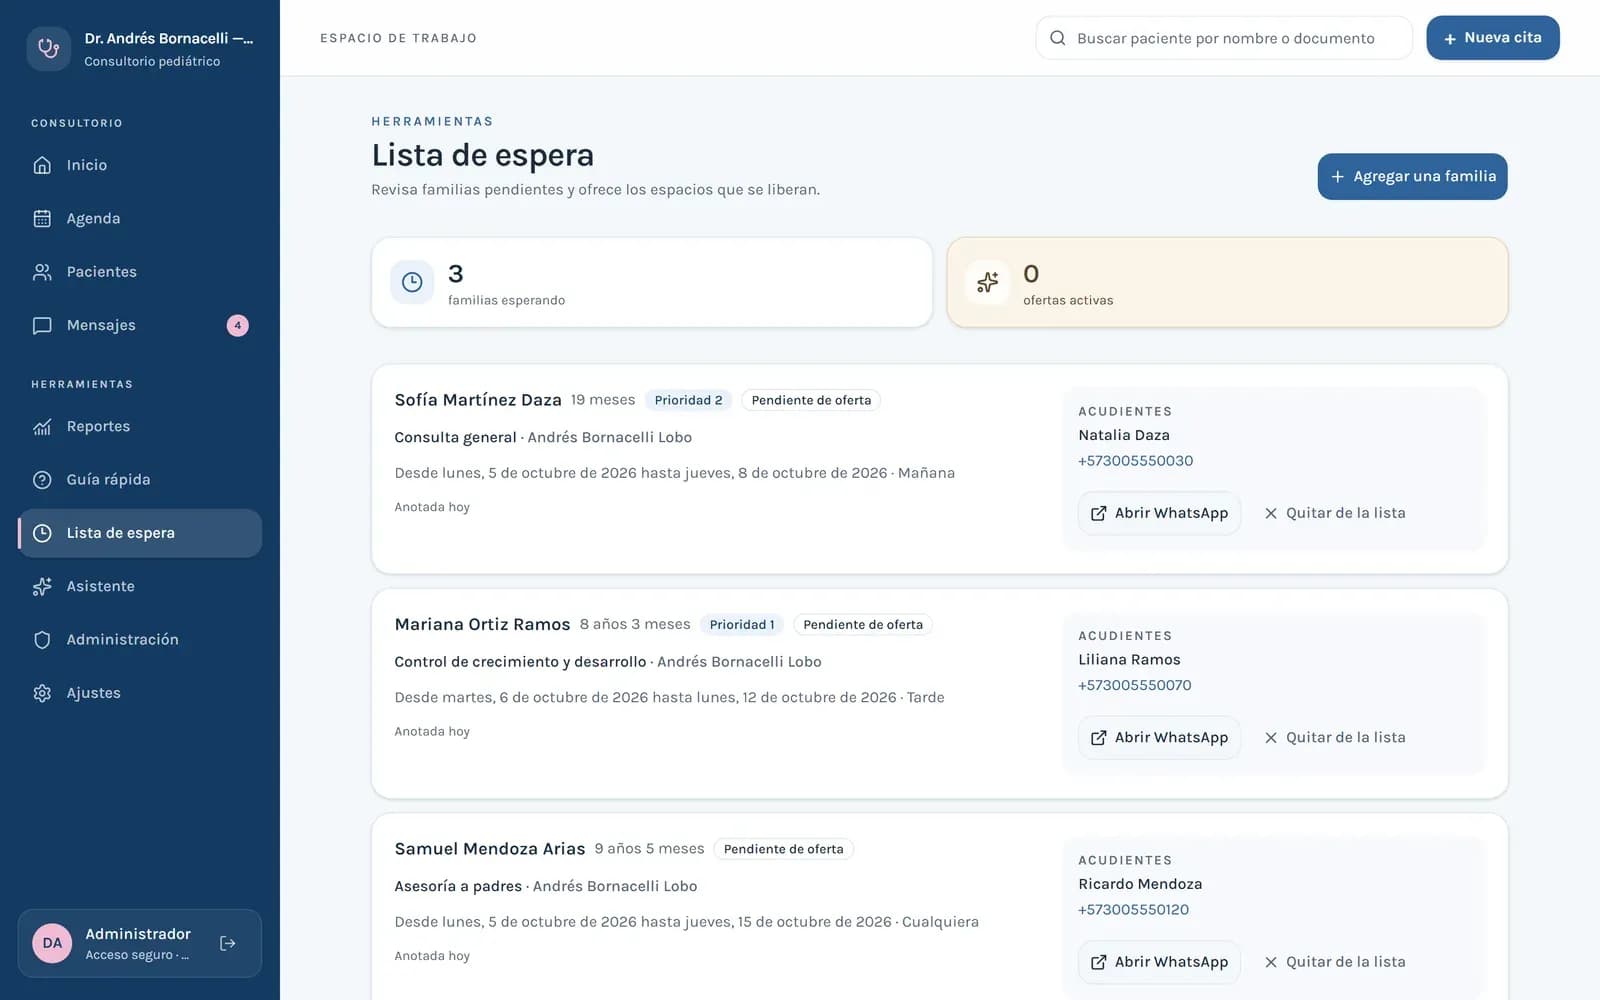Viewport: 1600px width, 1000px height.
Task: Click the Administrador account name
Action: (138, 934)
